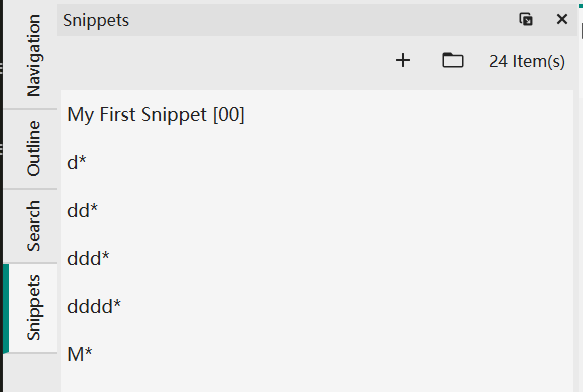Close the Snippets panel
Screen dimensions: 583x392
562,19
